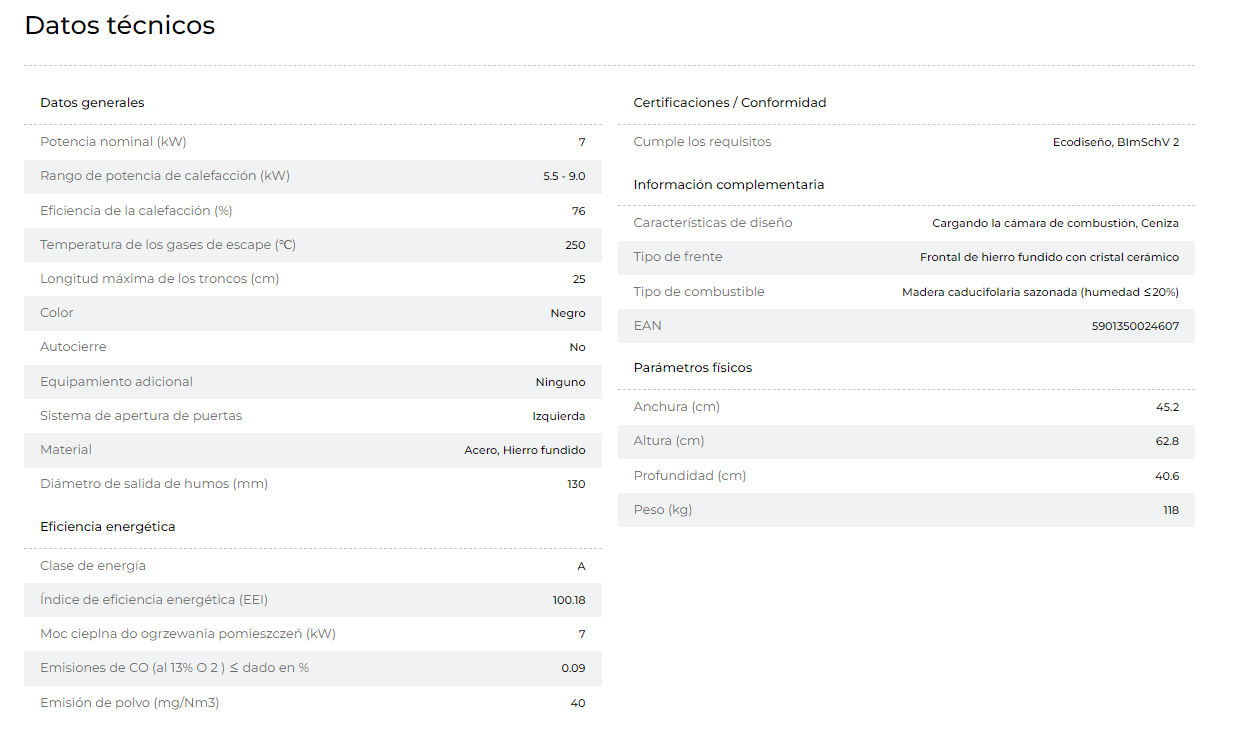Click the 'Anchura (cm)' label

[x=677, y=407]
